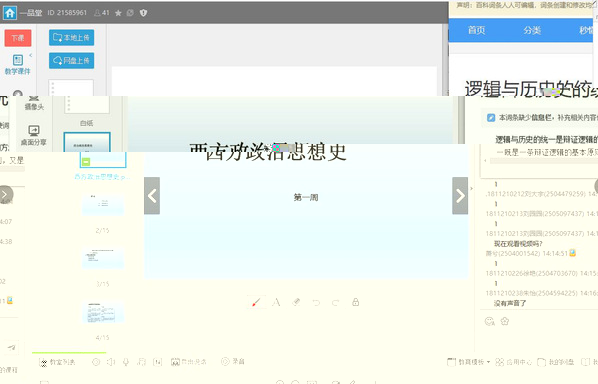Viewport: 598px width, 384px height.
Task: Click the home icon in the title bar
Action: click(x=10, y=13)
